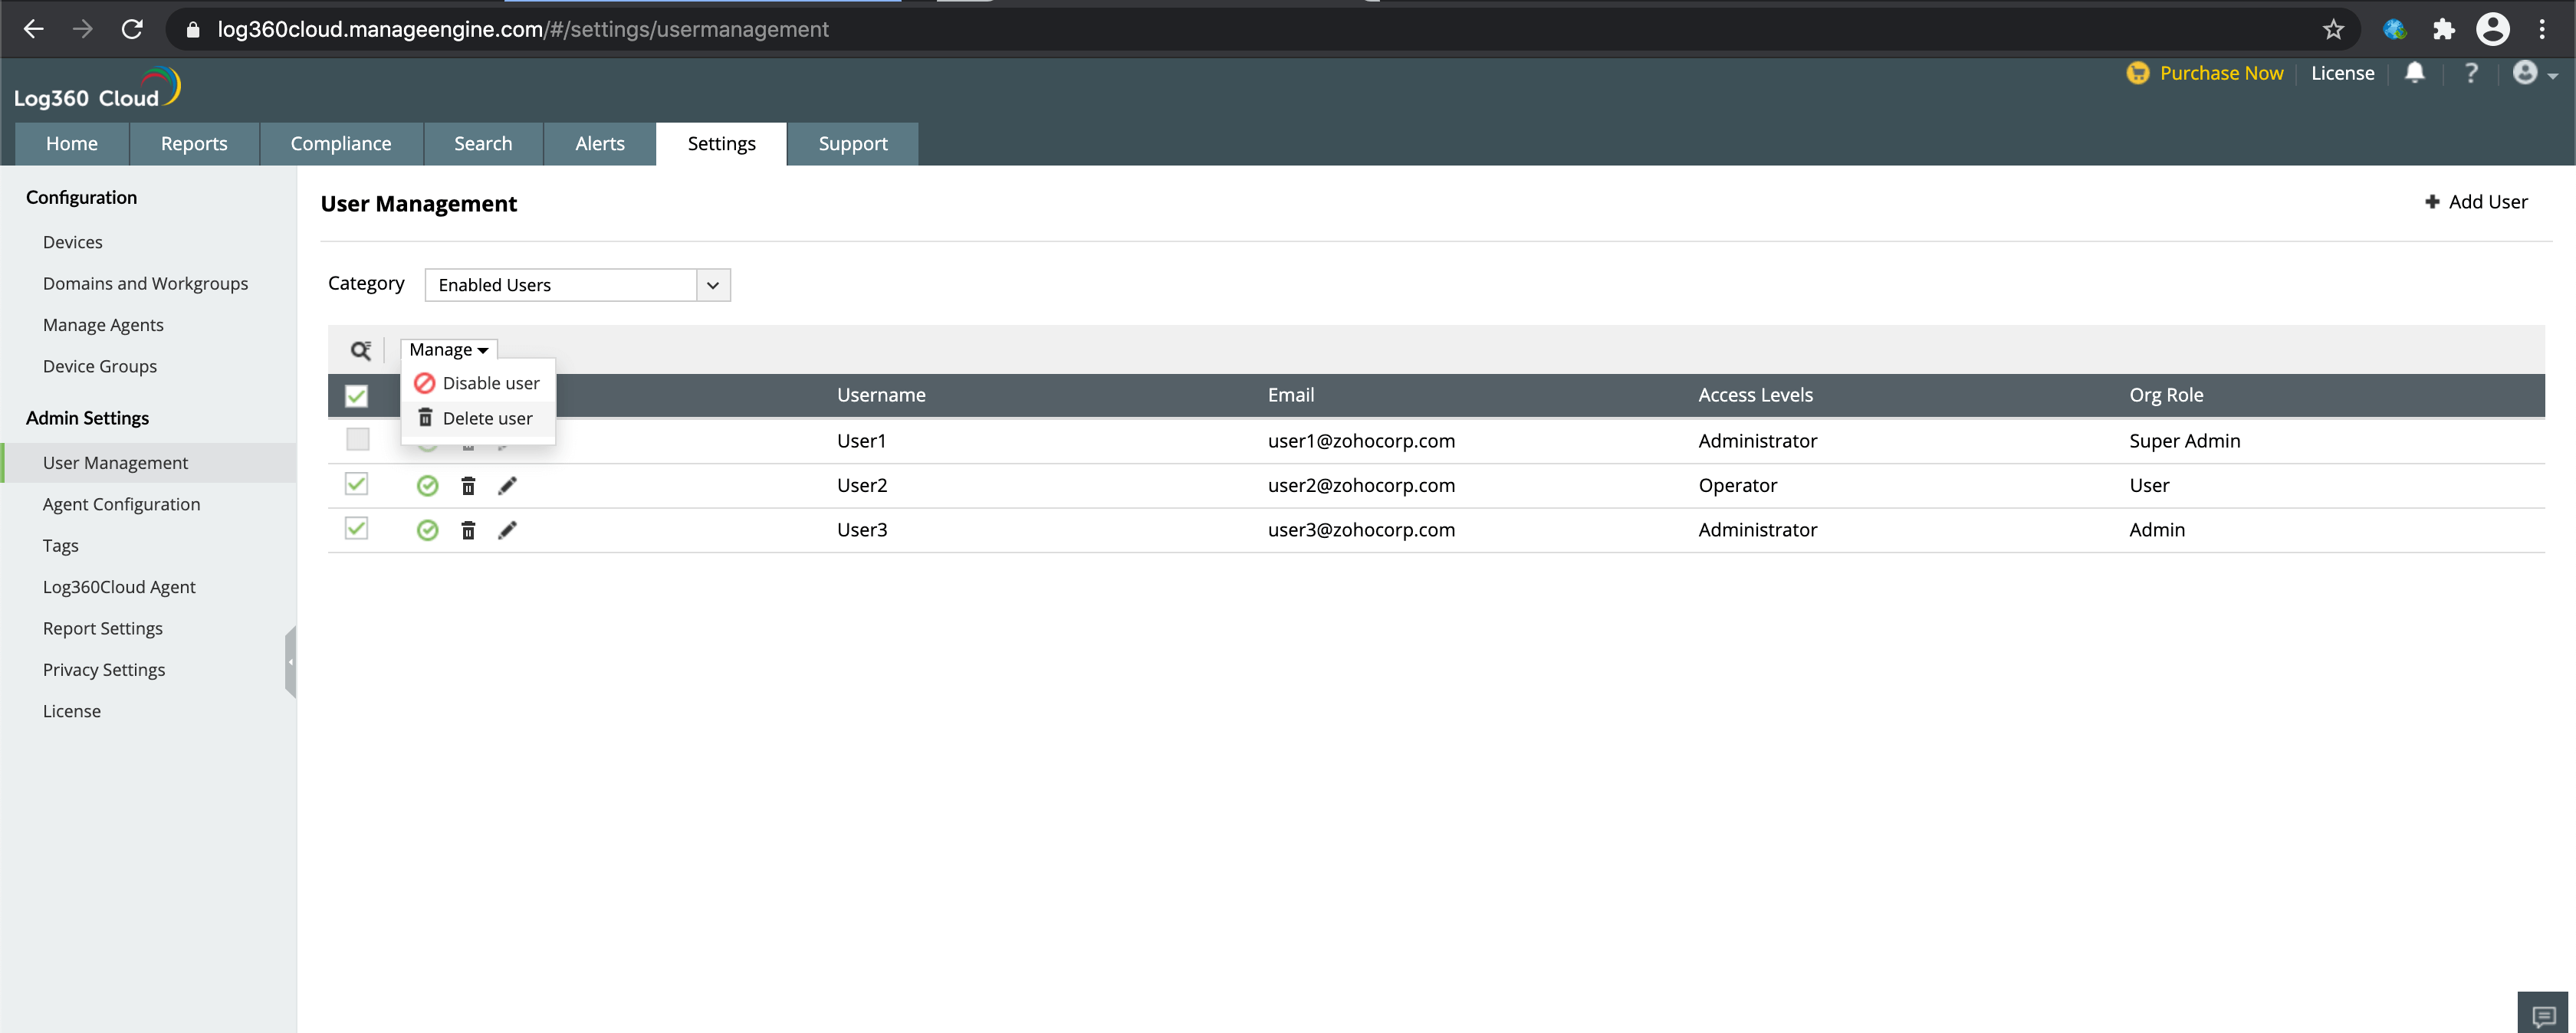The height and width of the screenshot is (1033, 2576).
Task: Open Privacy Settings in the sidebar
Action: coord(103,669)
